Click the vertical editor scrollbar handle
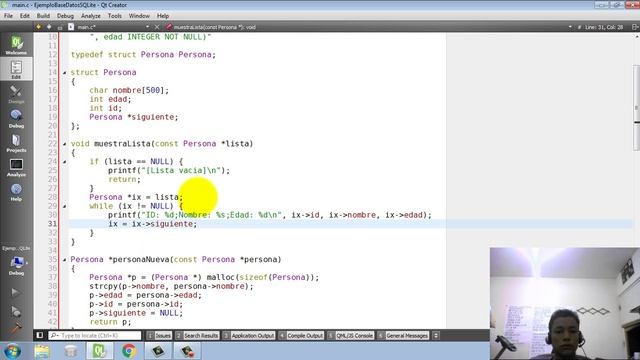The width and height of the screenshot is (640, 360). tap(636, 107)
